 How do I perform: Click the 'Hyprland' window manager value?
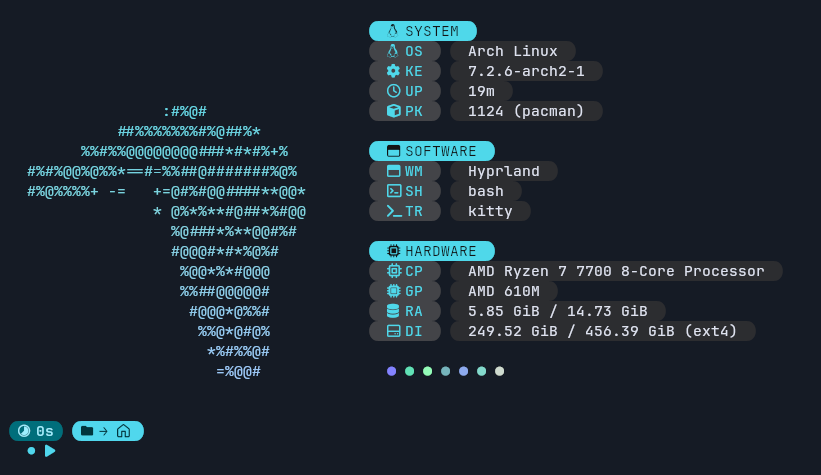[504, 171]
